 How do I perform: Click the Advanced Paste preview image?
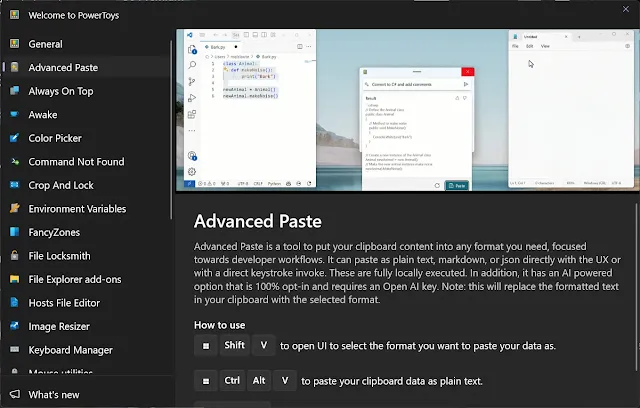(407, 110)
